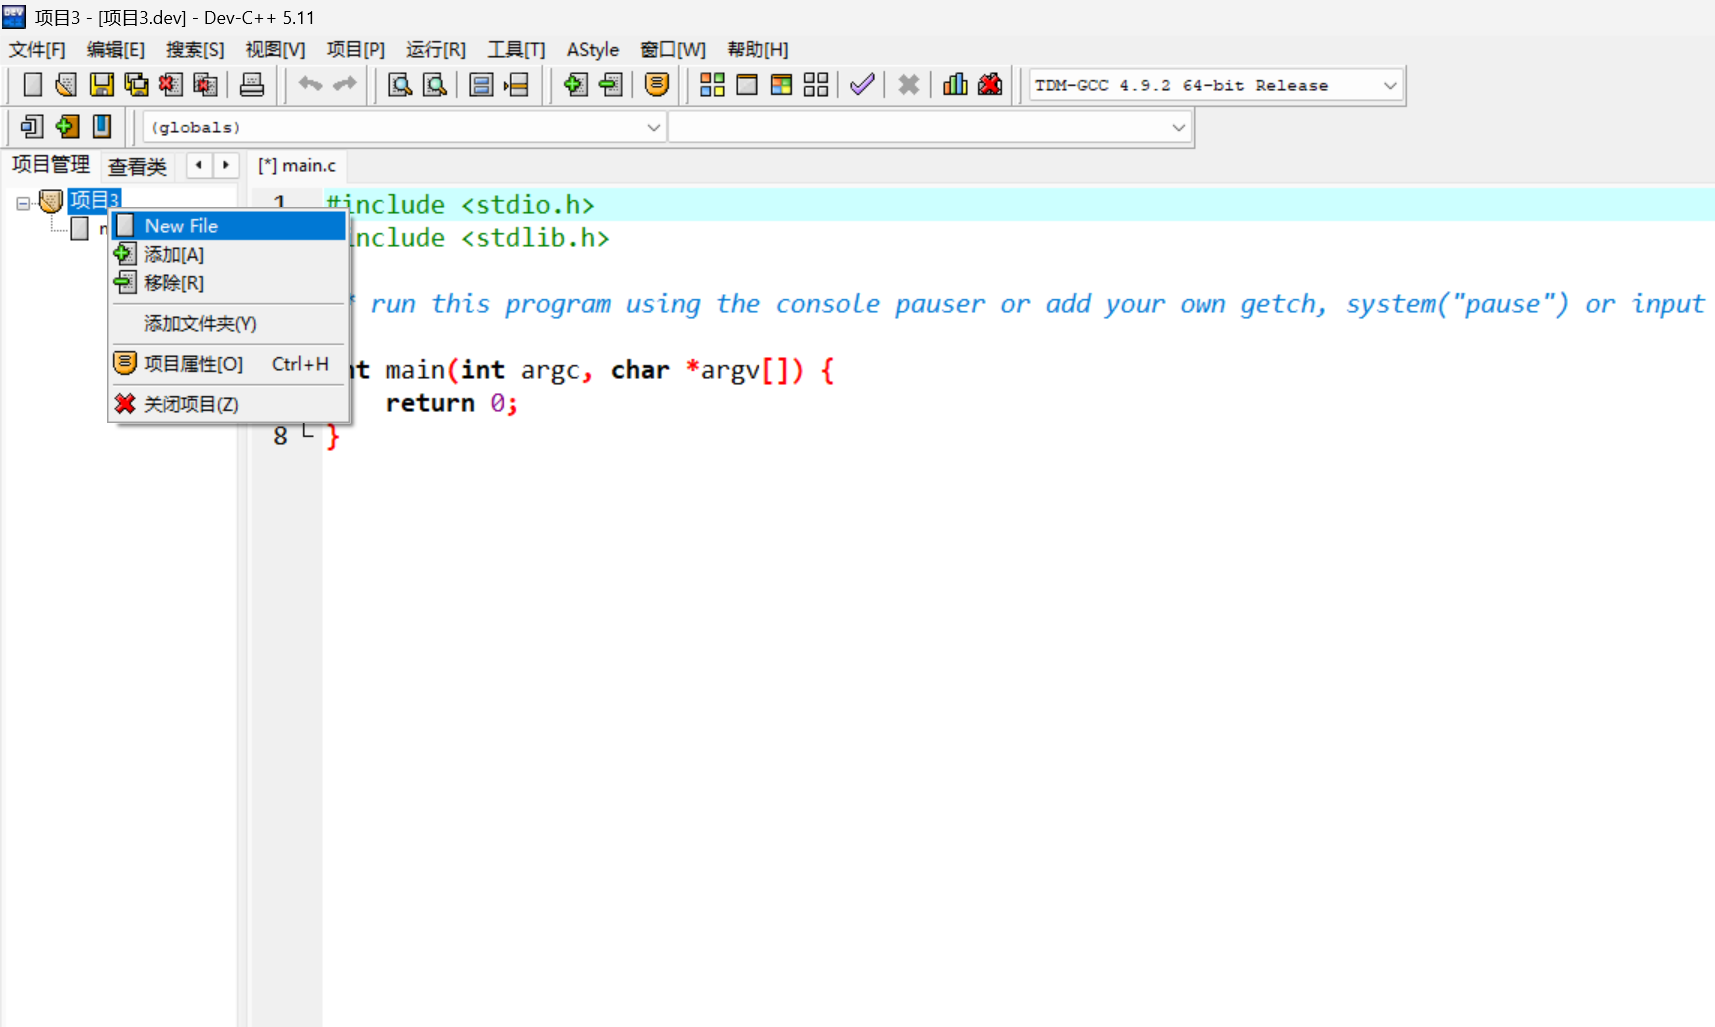This screenshot has height=1027, width=1715.
Task: Click the Close file toolbar icon
Action: (170, 85)
